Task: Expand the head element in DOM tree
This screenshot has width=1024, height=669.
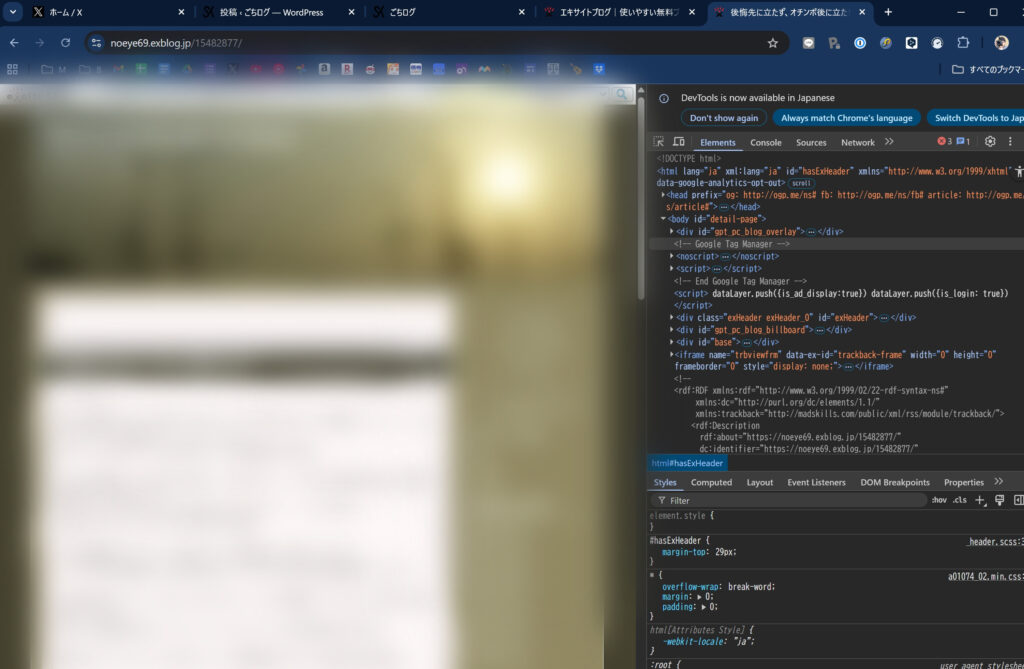Action: pos(663,194)
